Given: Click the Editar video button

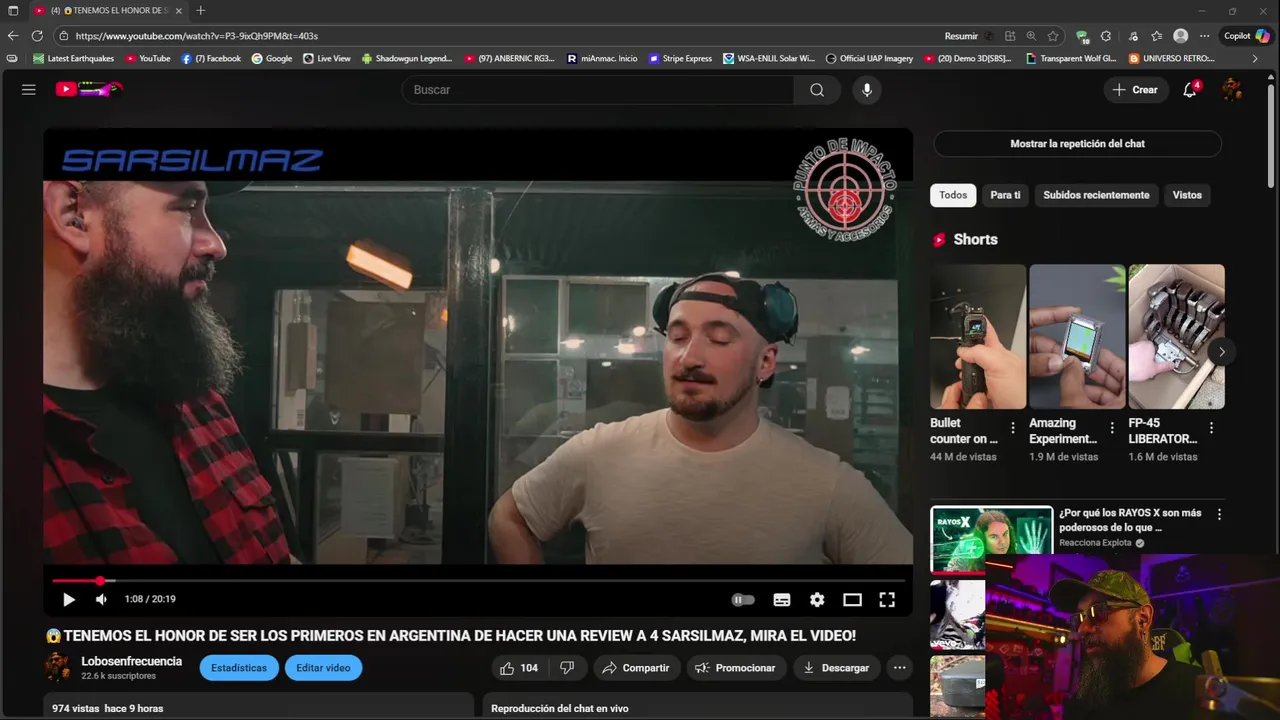Looking at the screenshot, I should [x=323, y=668].
